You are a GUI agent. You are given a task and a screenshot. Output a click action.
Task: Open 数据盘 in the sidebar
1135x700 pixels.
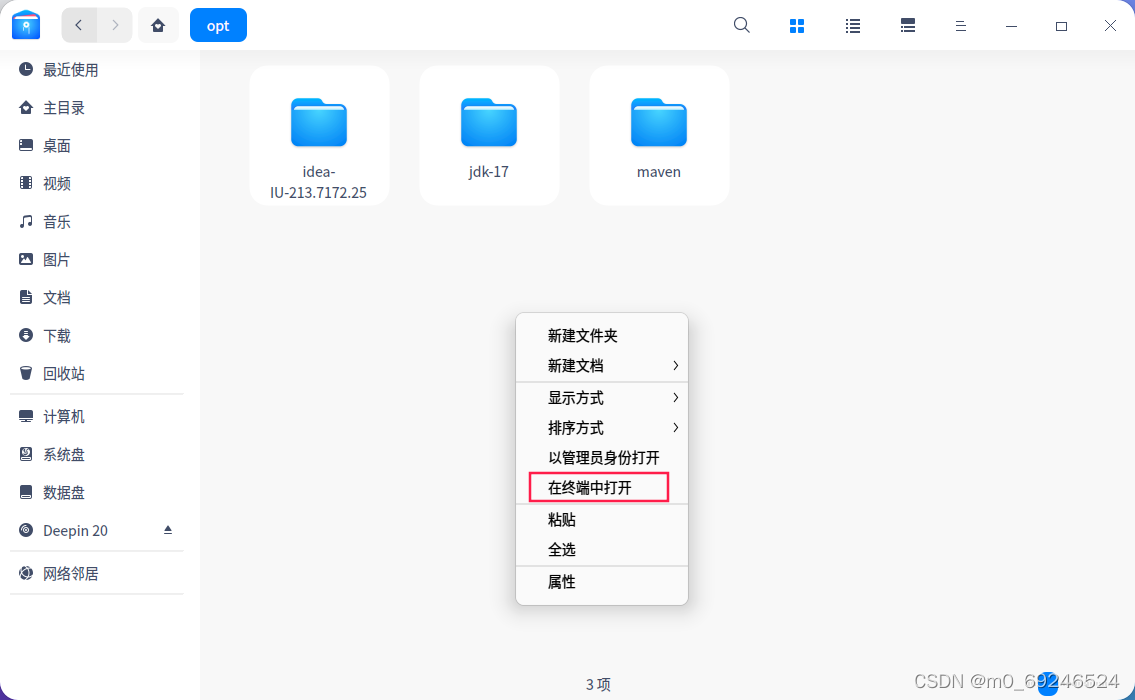pos(97,492)
